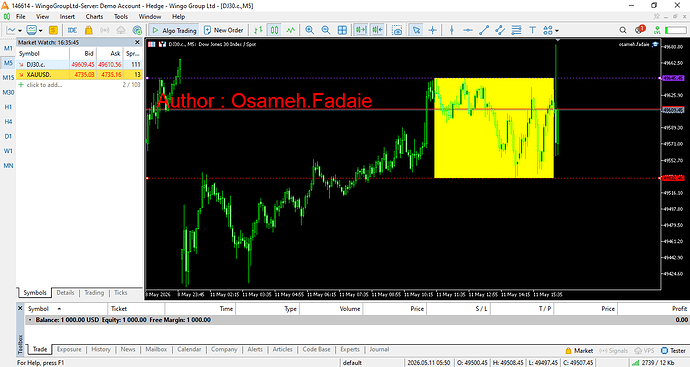The image size is (690, 367).
Task: Select the DJ30.c. symbol row
Action: 79,64
